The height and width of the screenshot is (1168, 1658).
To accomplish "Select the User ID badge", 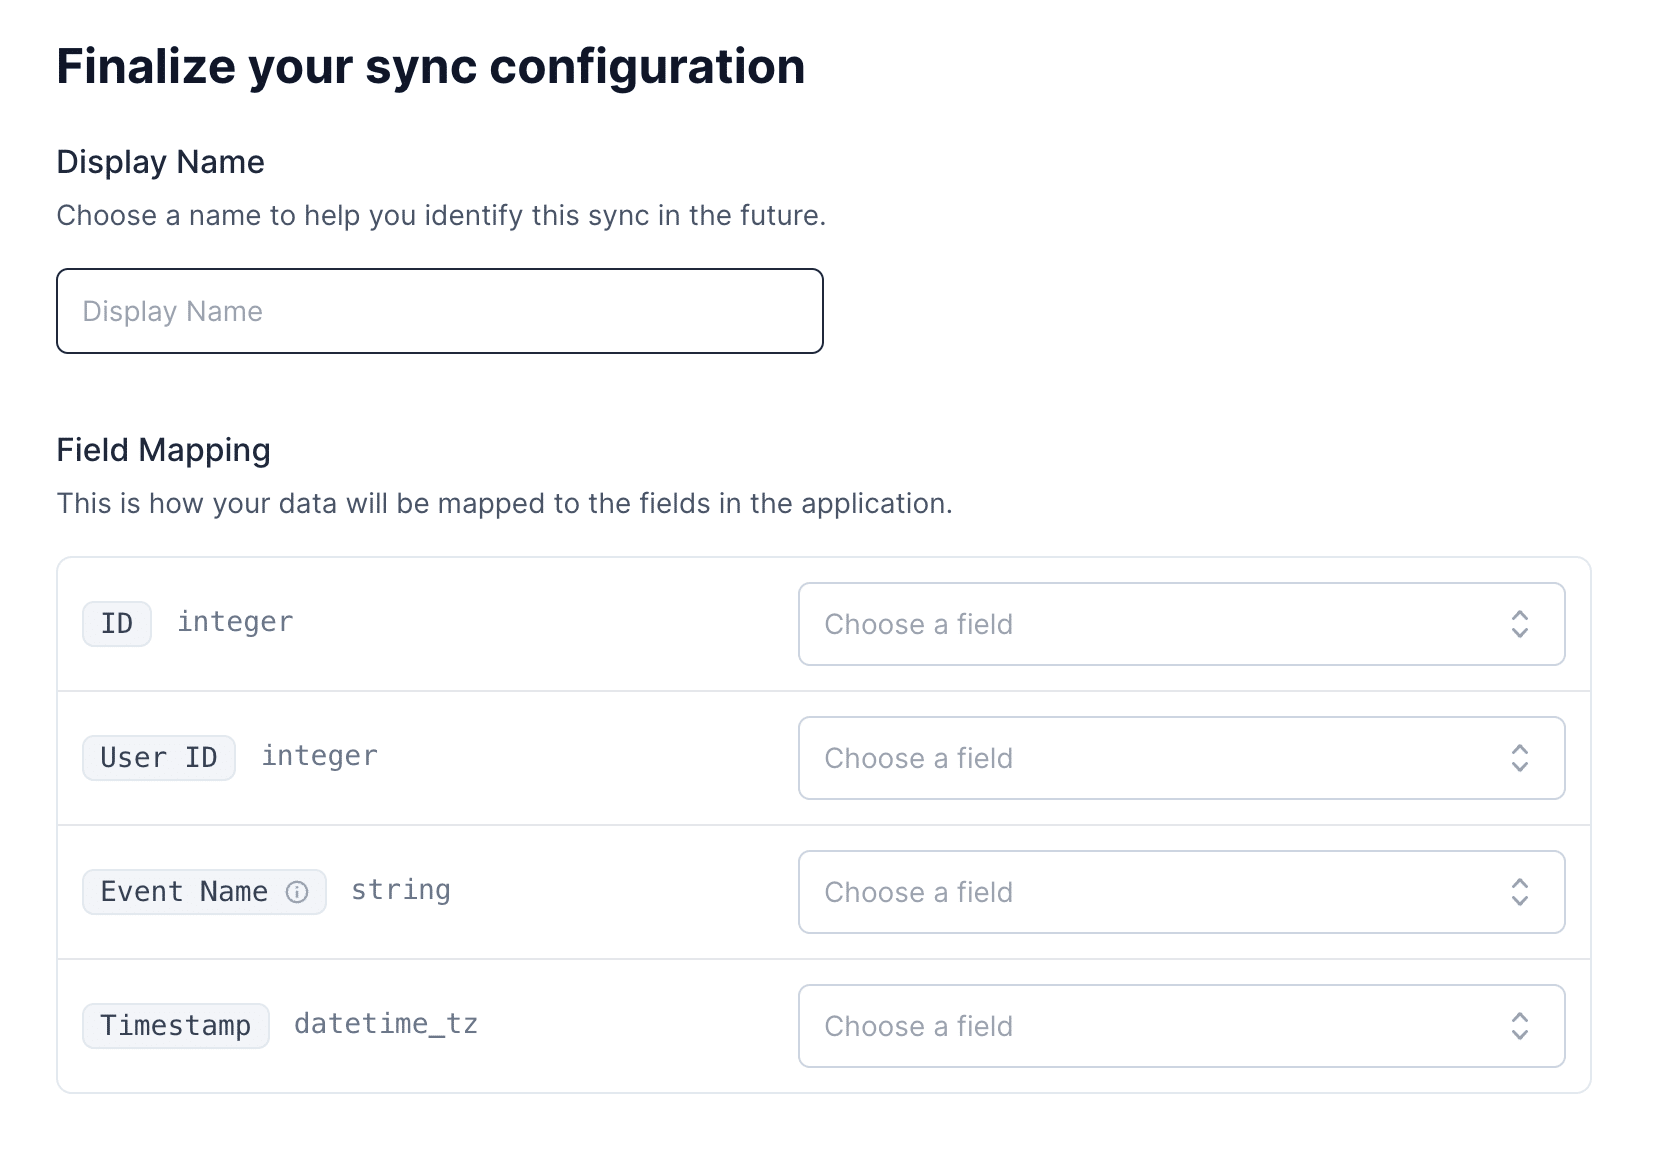I will tap(158, 757).
